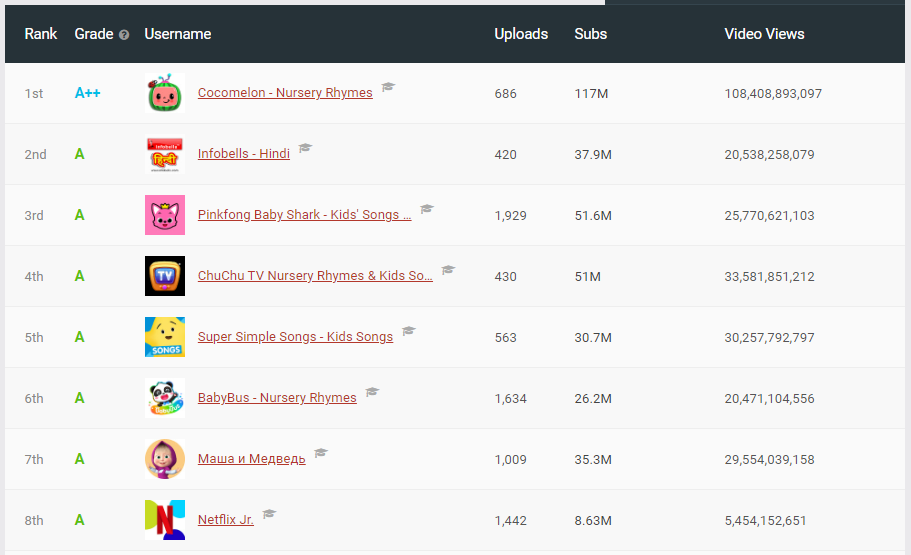Click the graduation cap icon beside Pinkfong Baby Shark

427,209
